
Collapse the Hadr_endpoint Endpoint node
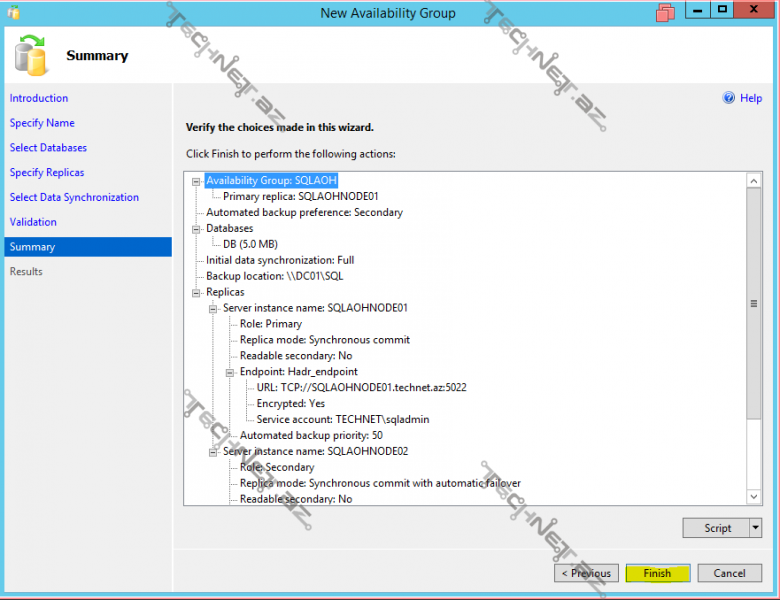point(231,372)
